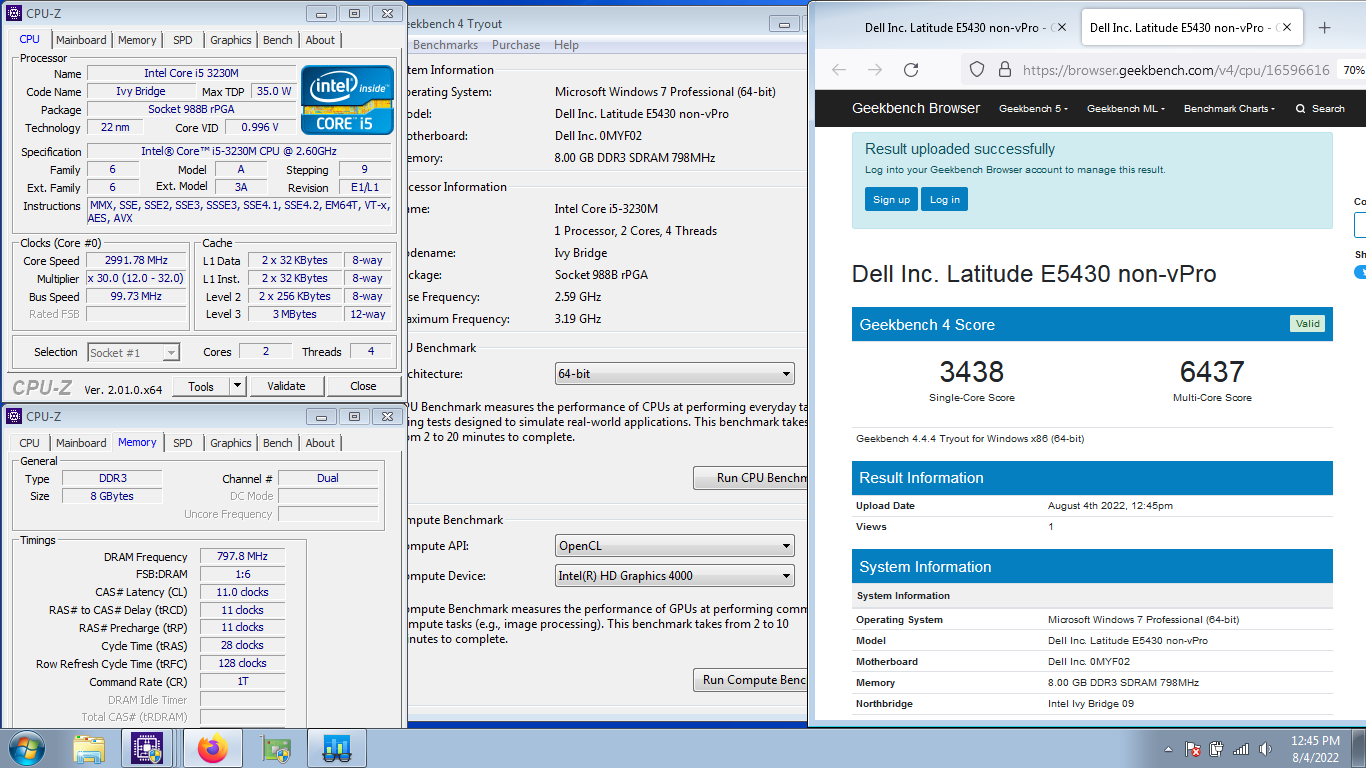Viewport: 1366px width, 768px height.
Task: Open Geekbench Help menu
Action: click(566, 45)
